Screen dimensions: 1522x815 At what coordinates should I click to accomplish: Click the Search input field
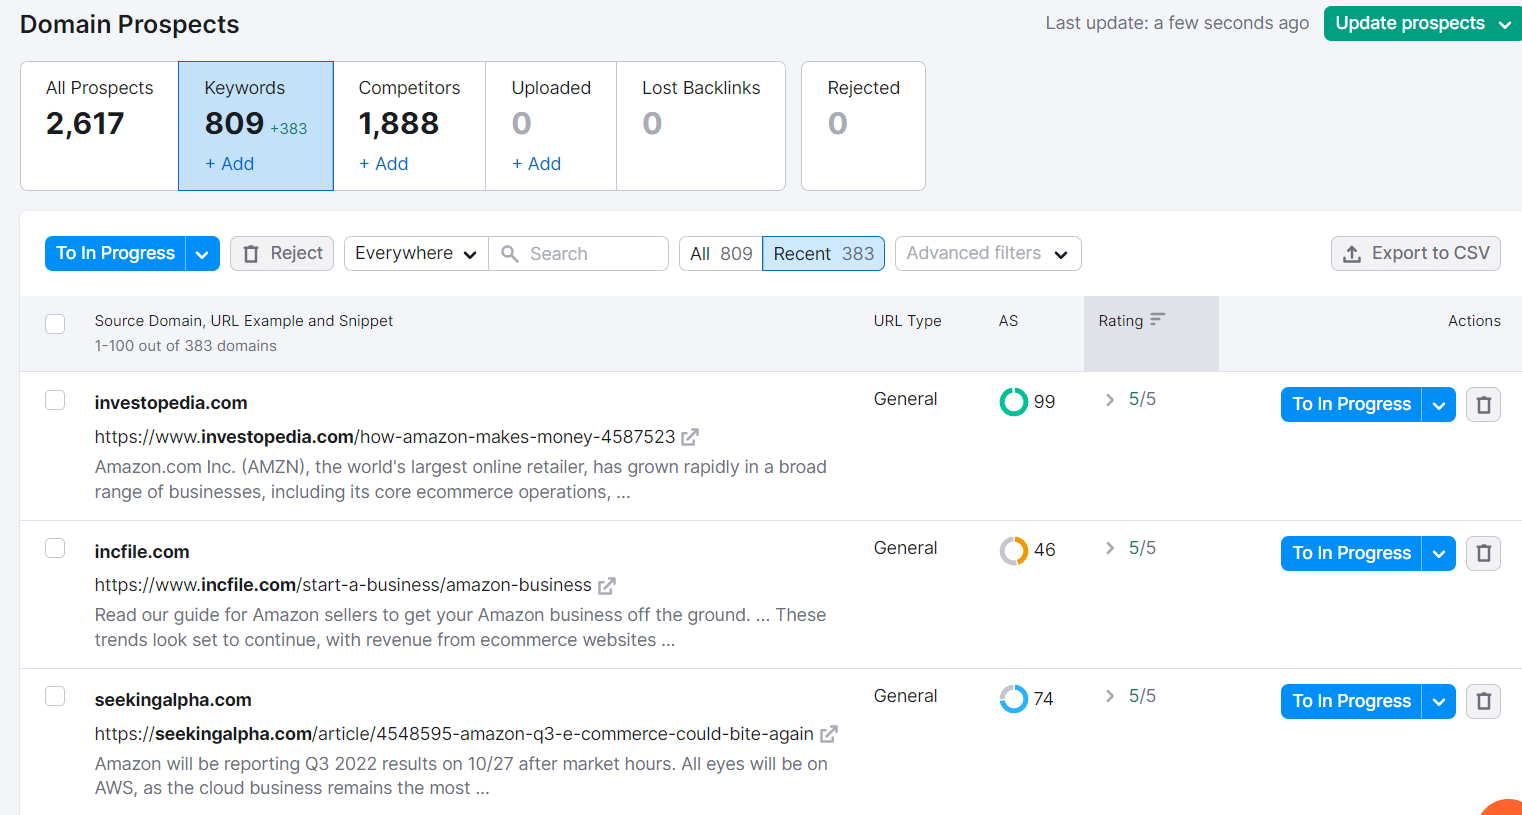coord(579,254)
